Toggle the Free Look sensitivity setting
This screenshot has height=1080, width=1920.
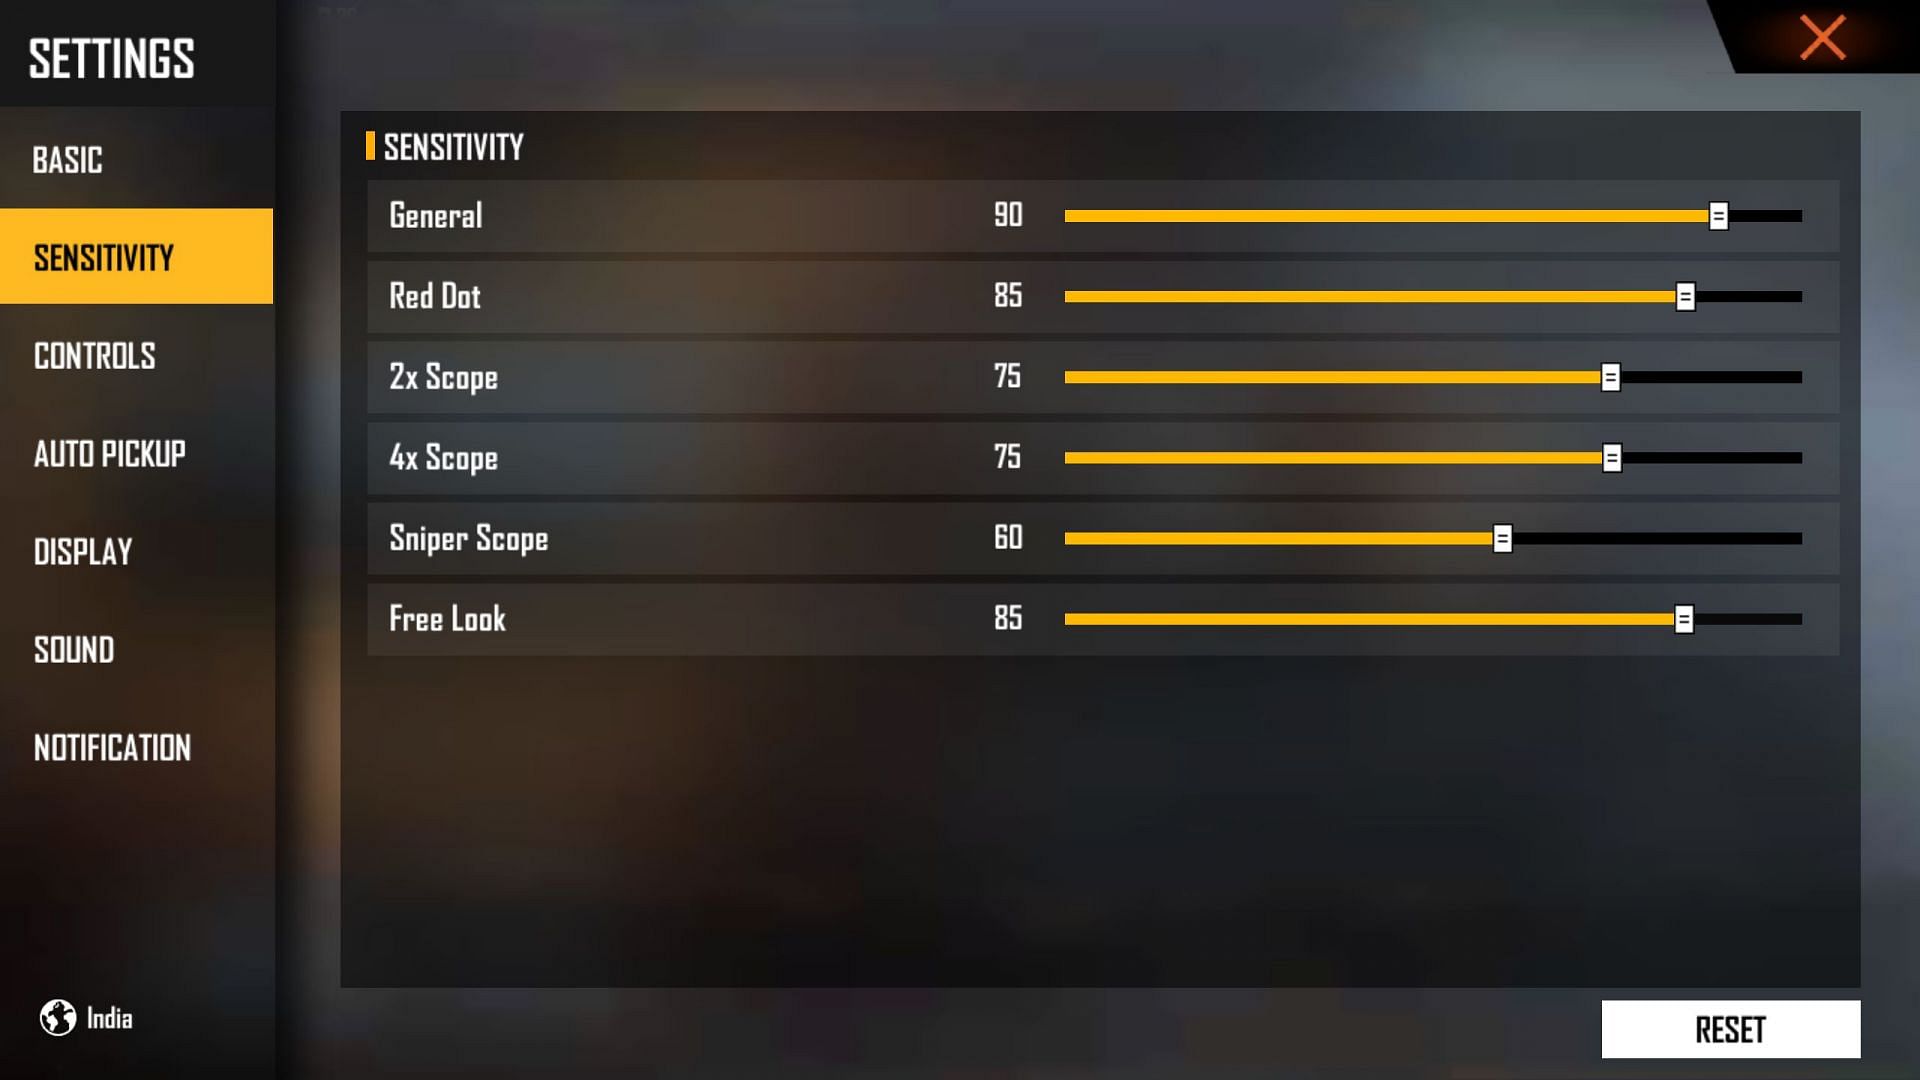(x=1683, y=618)
